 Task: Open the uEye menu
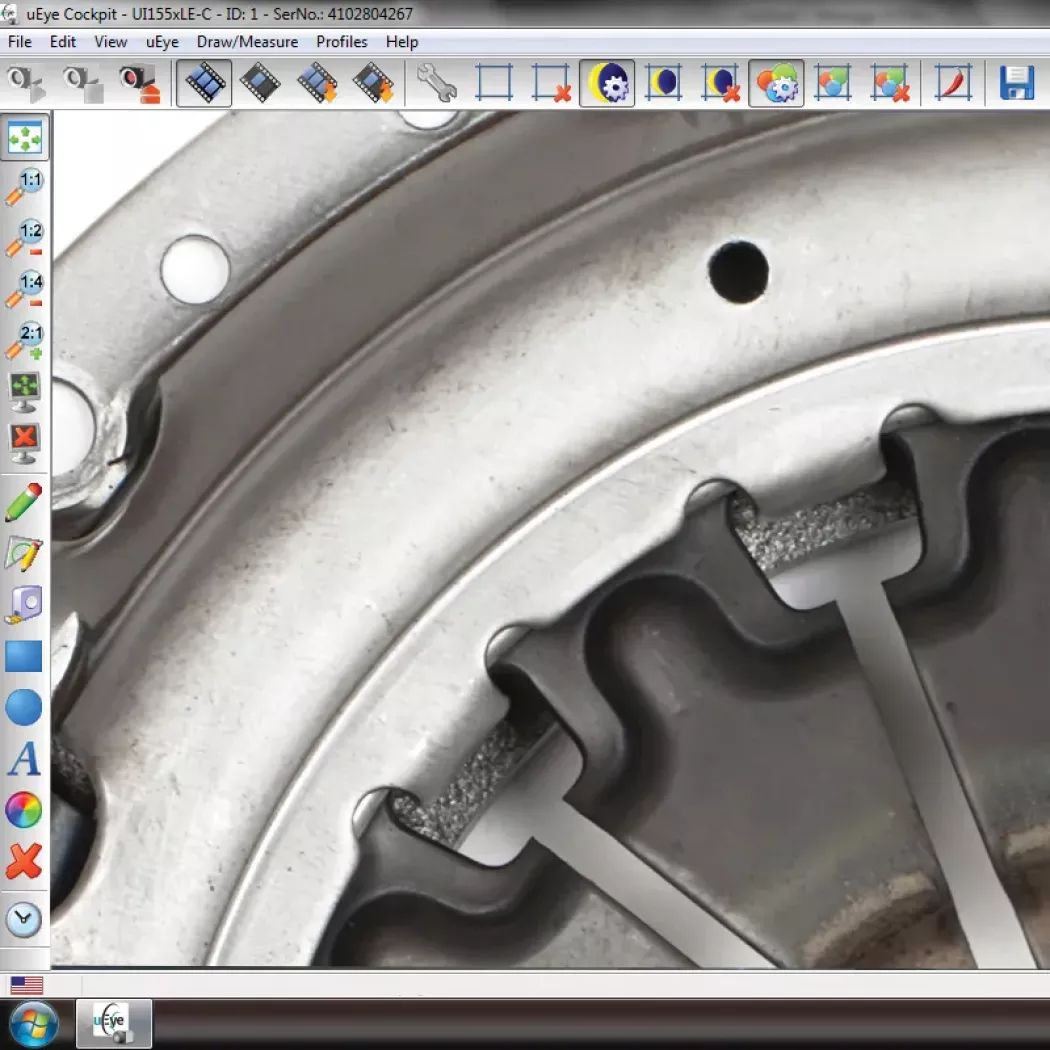click(162, 42)
